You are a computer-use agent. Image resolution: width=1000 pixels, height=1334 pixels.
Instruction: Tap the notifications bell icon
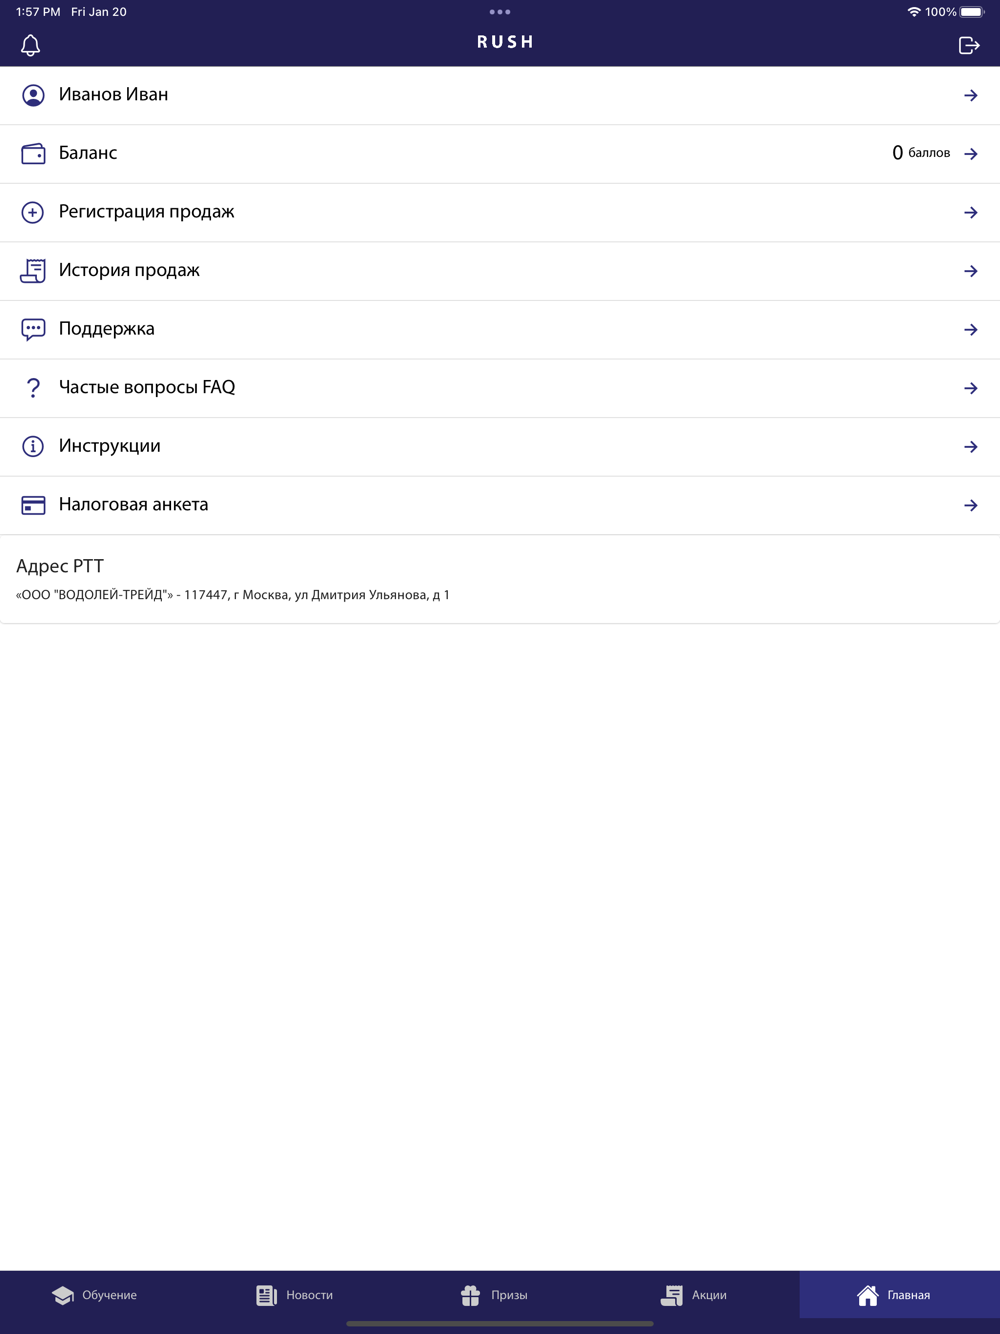(31, 45)
